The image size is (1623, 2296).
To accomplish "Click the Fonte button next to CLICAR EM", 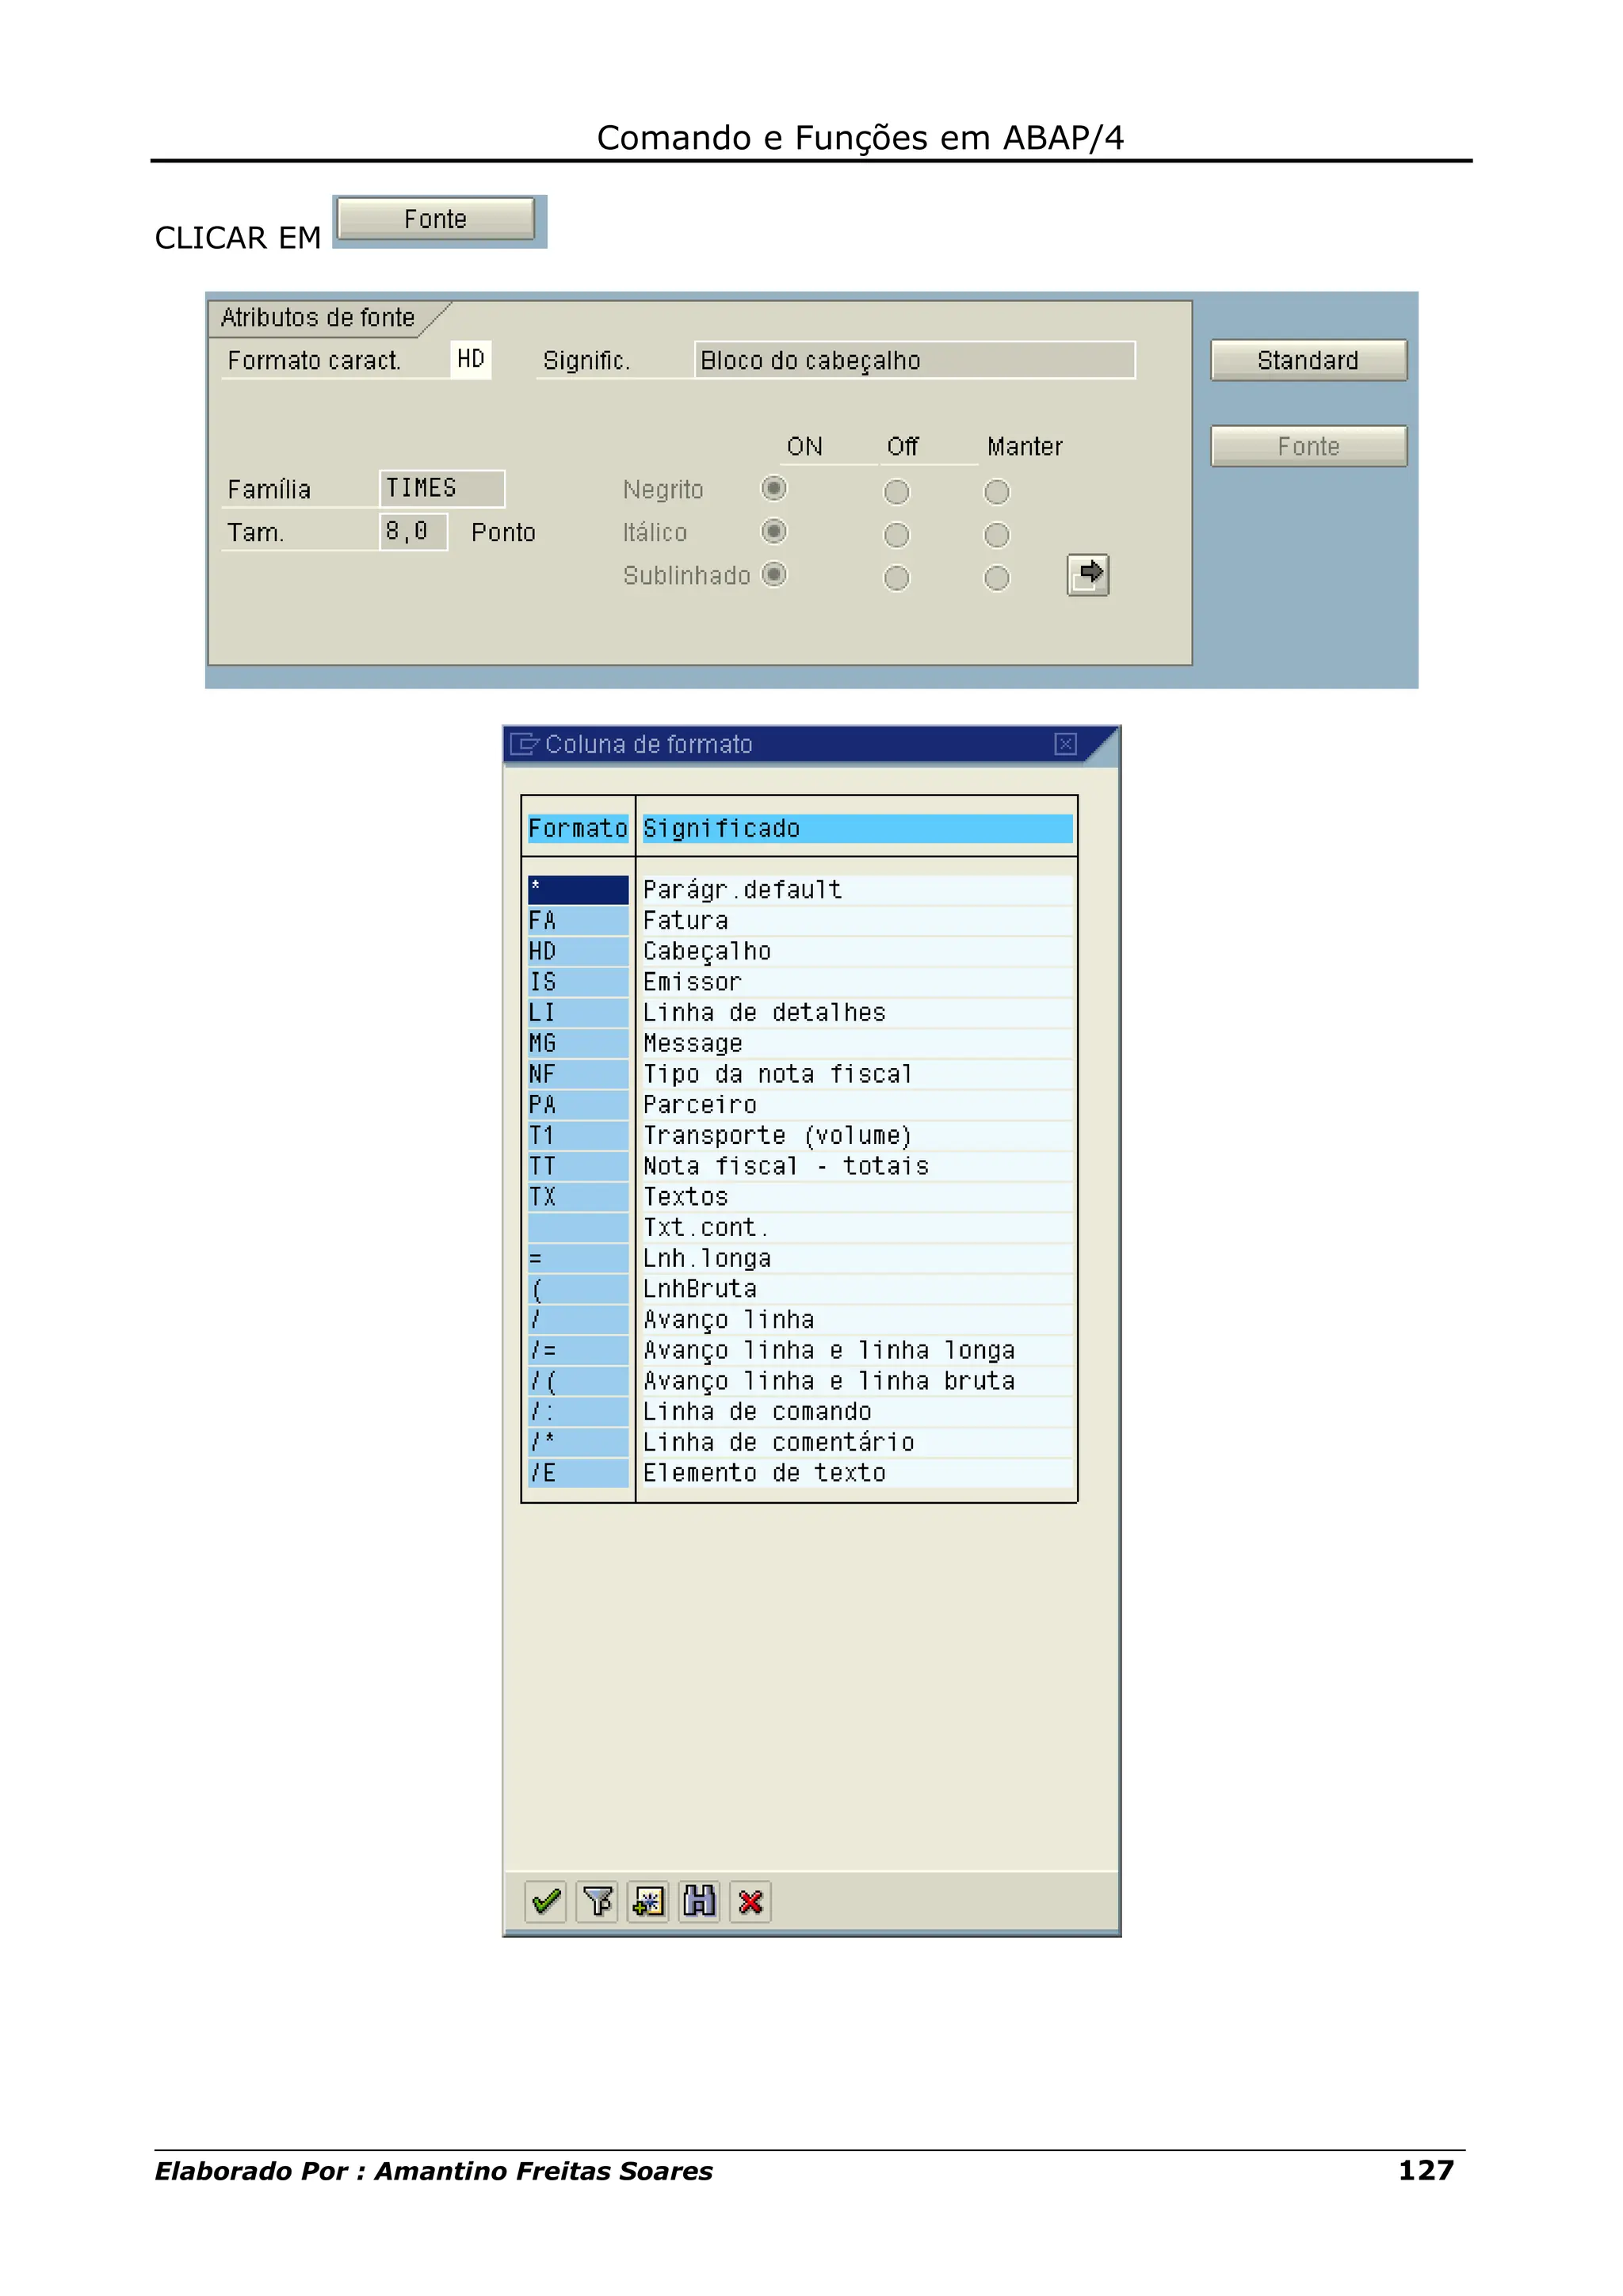I will (435, 219).
